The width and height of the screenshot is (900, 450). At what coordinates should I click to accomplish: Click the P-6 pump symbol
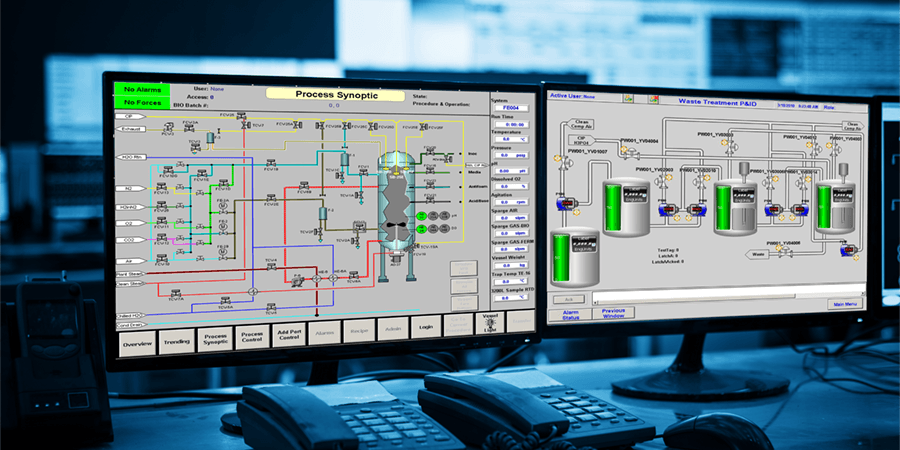click(x=297, y=281)
